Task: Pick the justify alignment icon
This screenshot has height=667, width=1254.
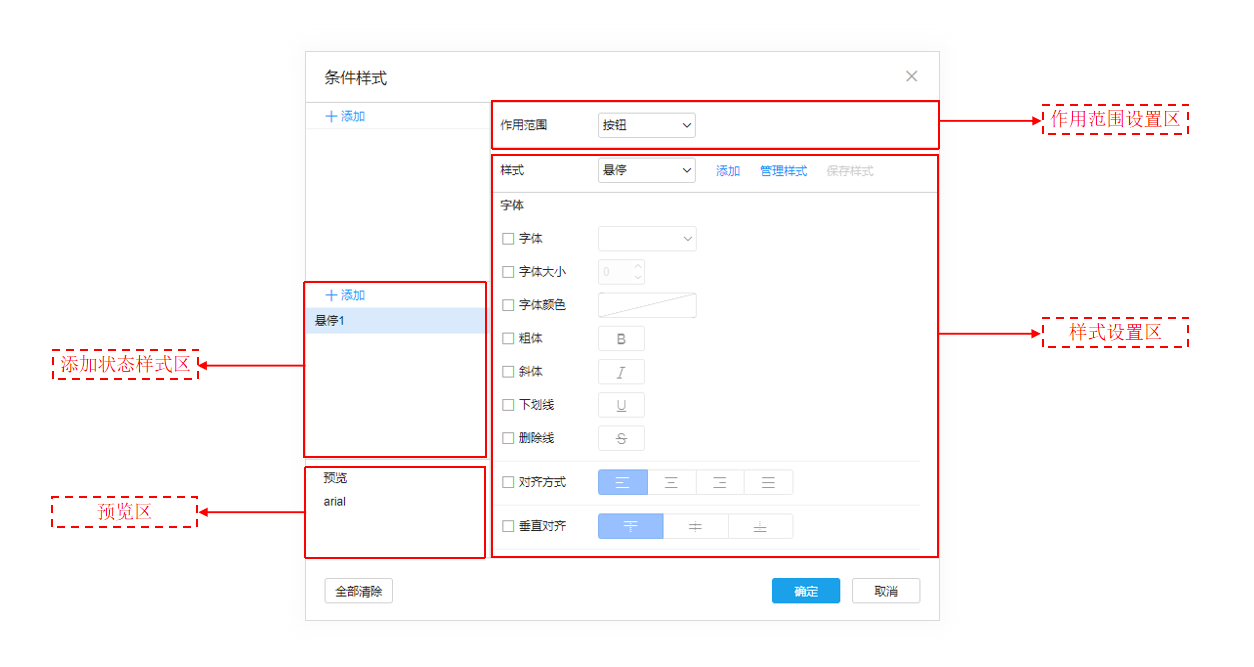Action: (768, 481)
